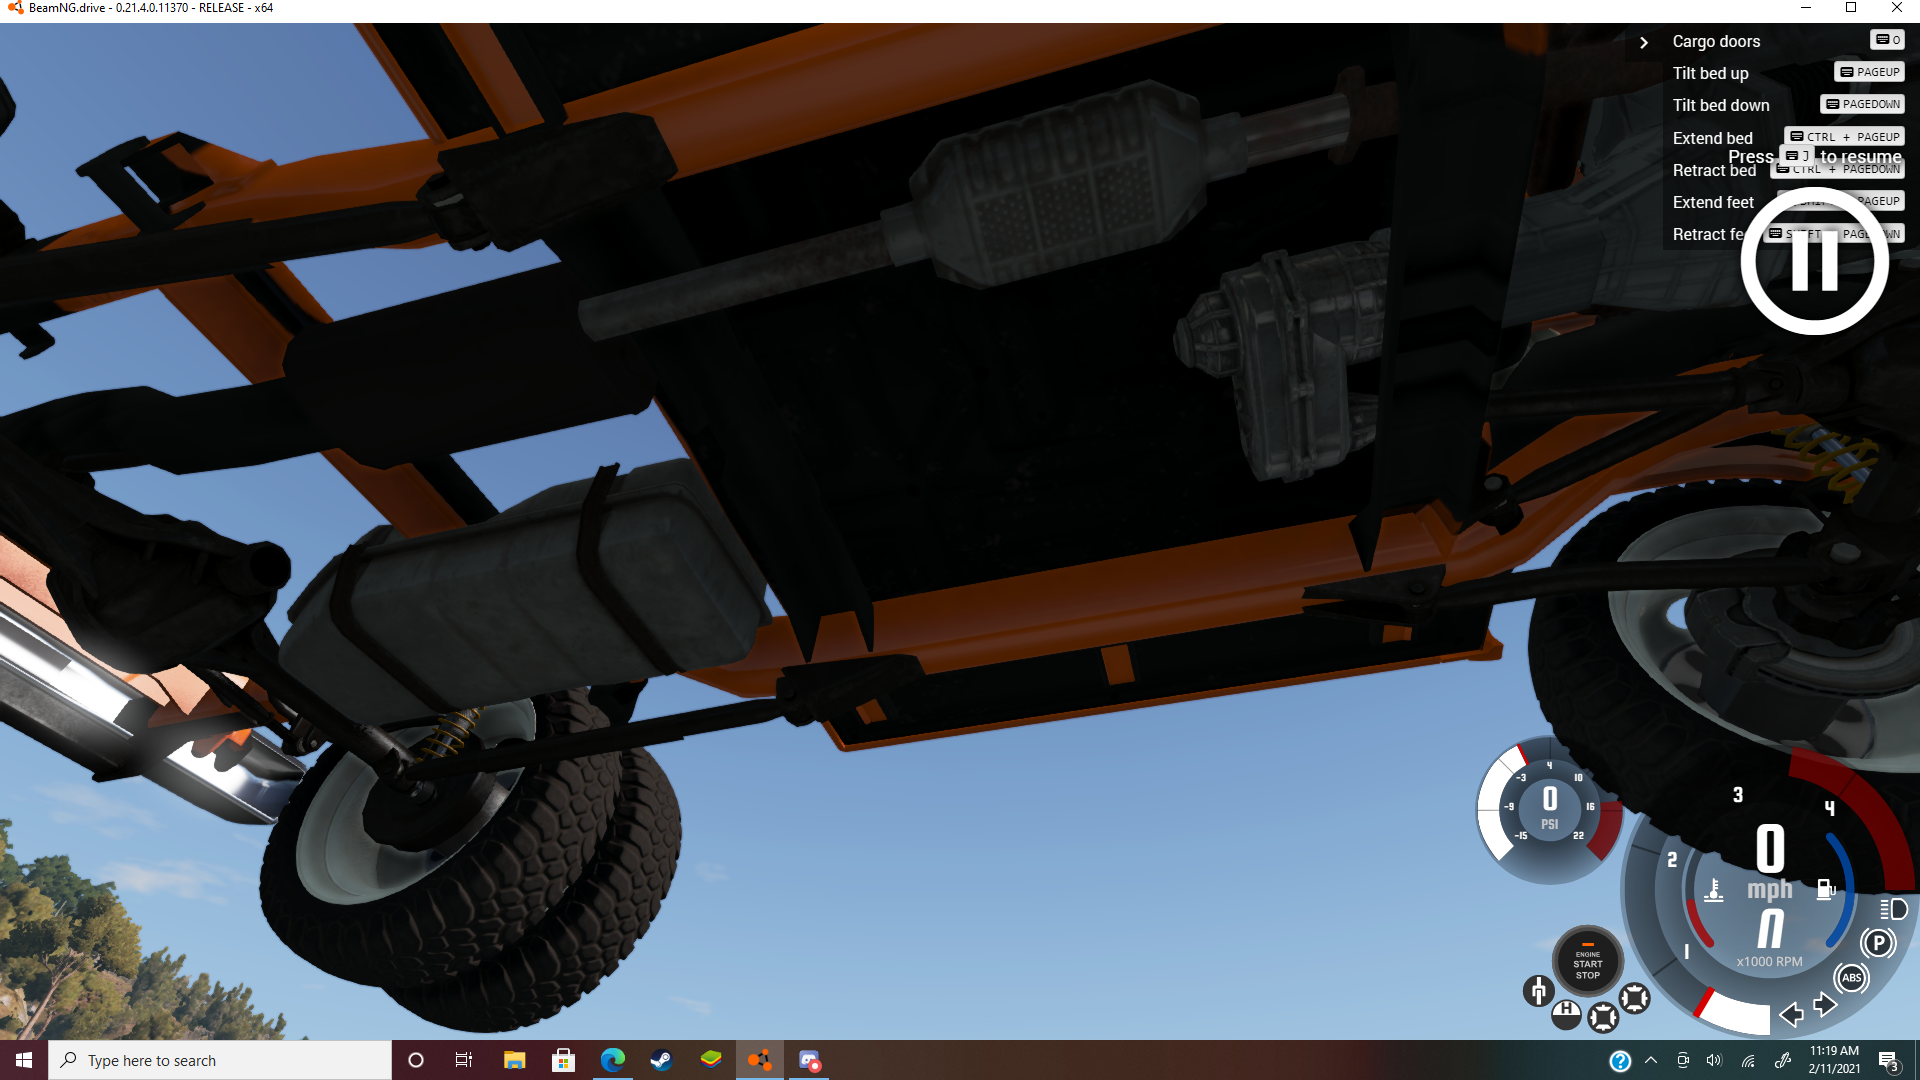Click the driveshaft transfer case icon

[1539, 991]
